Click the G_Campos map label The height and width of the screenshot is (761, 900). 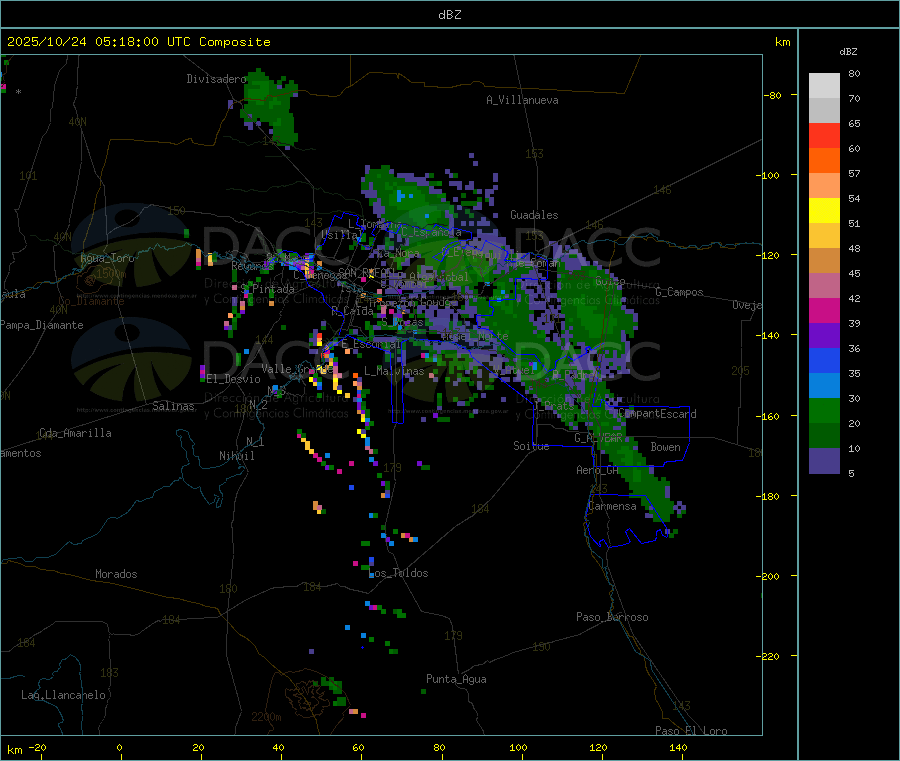pyautogui.click(x=680, y=292)
